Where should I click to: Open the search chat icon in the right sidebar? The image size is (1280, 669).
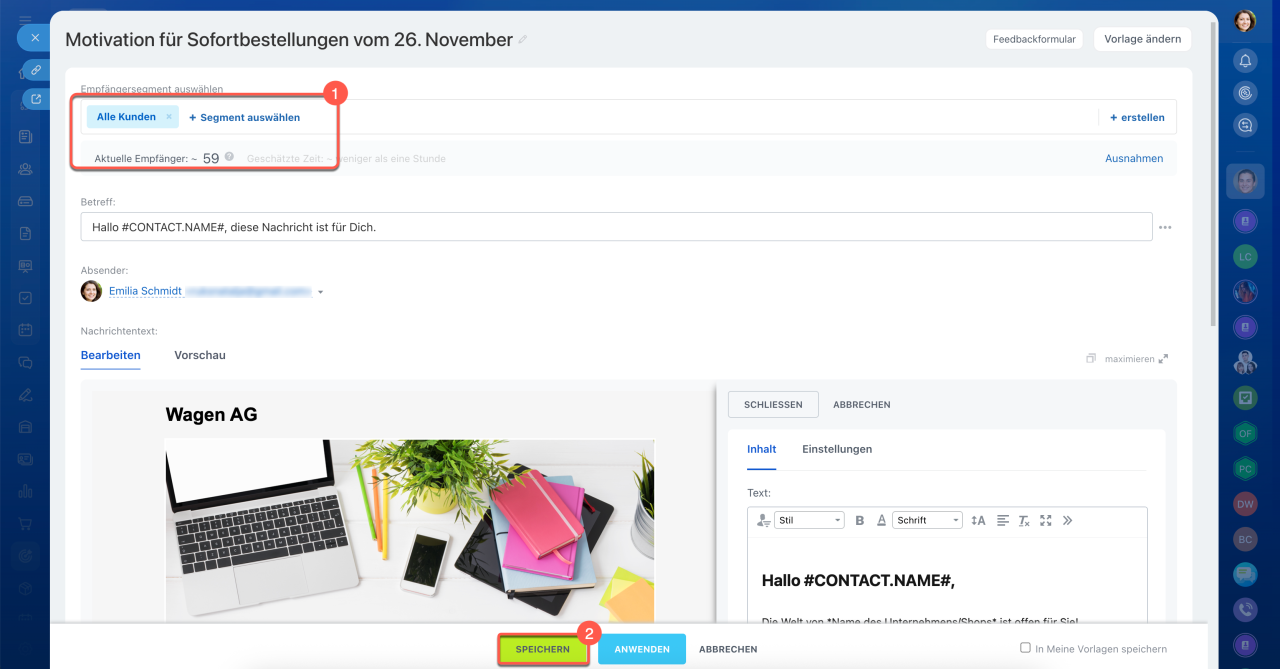(x=1245, y=125)
